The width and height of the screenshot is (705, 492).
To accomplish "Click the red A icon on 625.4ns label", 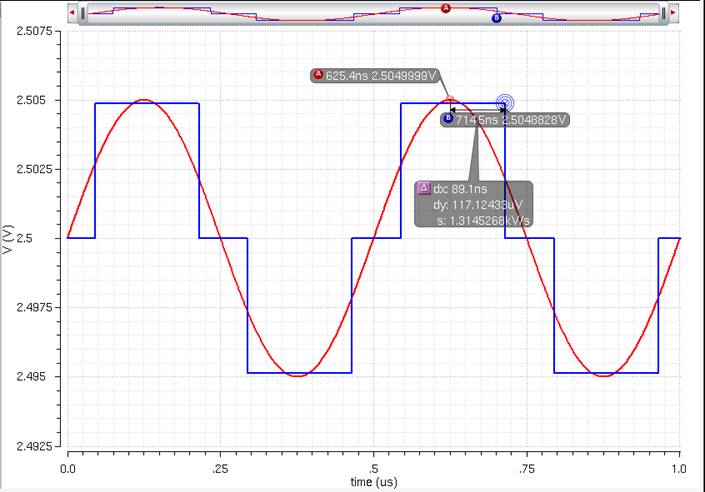I will click(319, 75).
